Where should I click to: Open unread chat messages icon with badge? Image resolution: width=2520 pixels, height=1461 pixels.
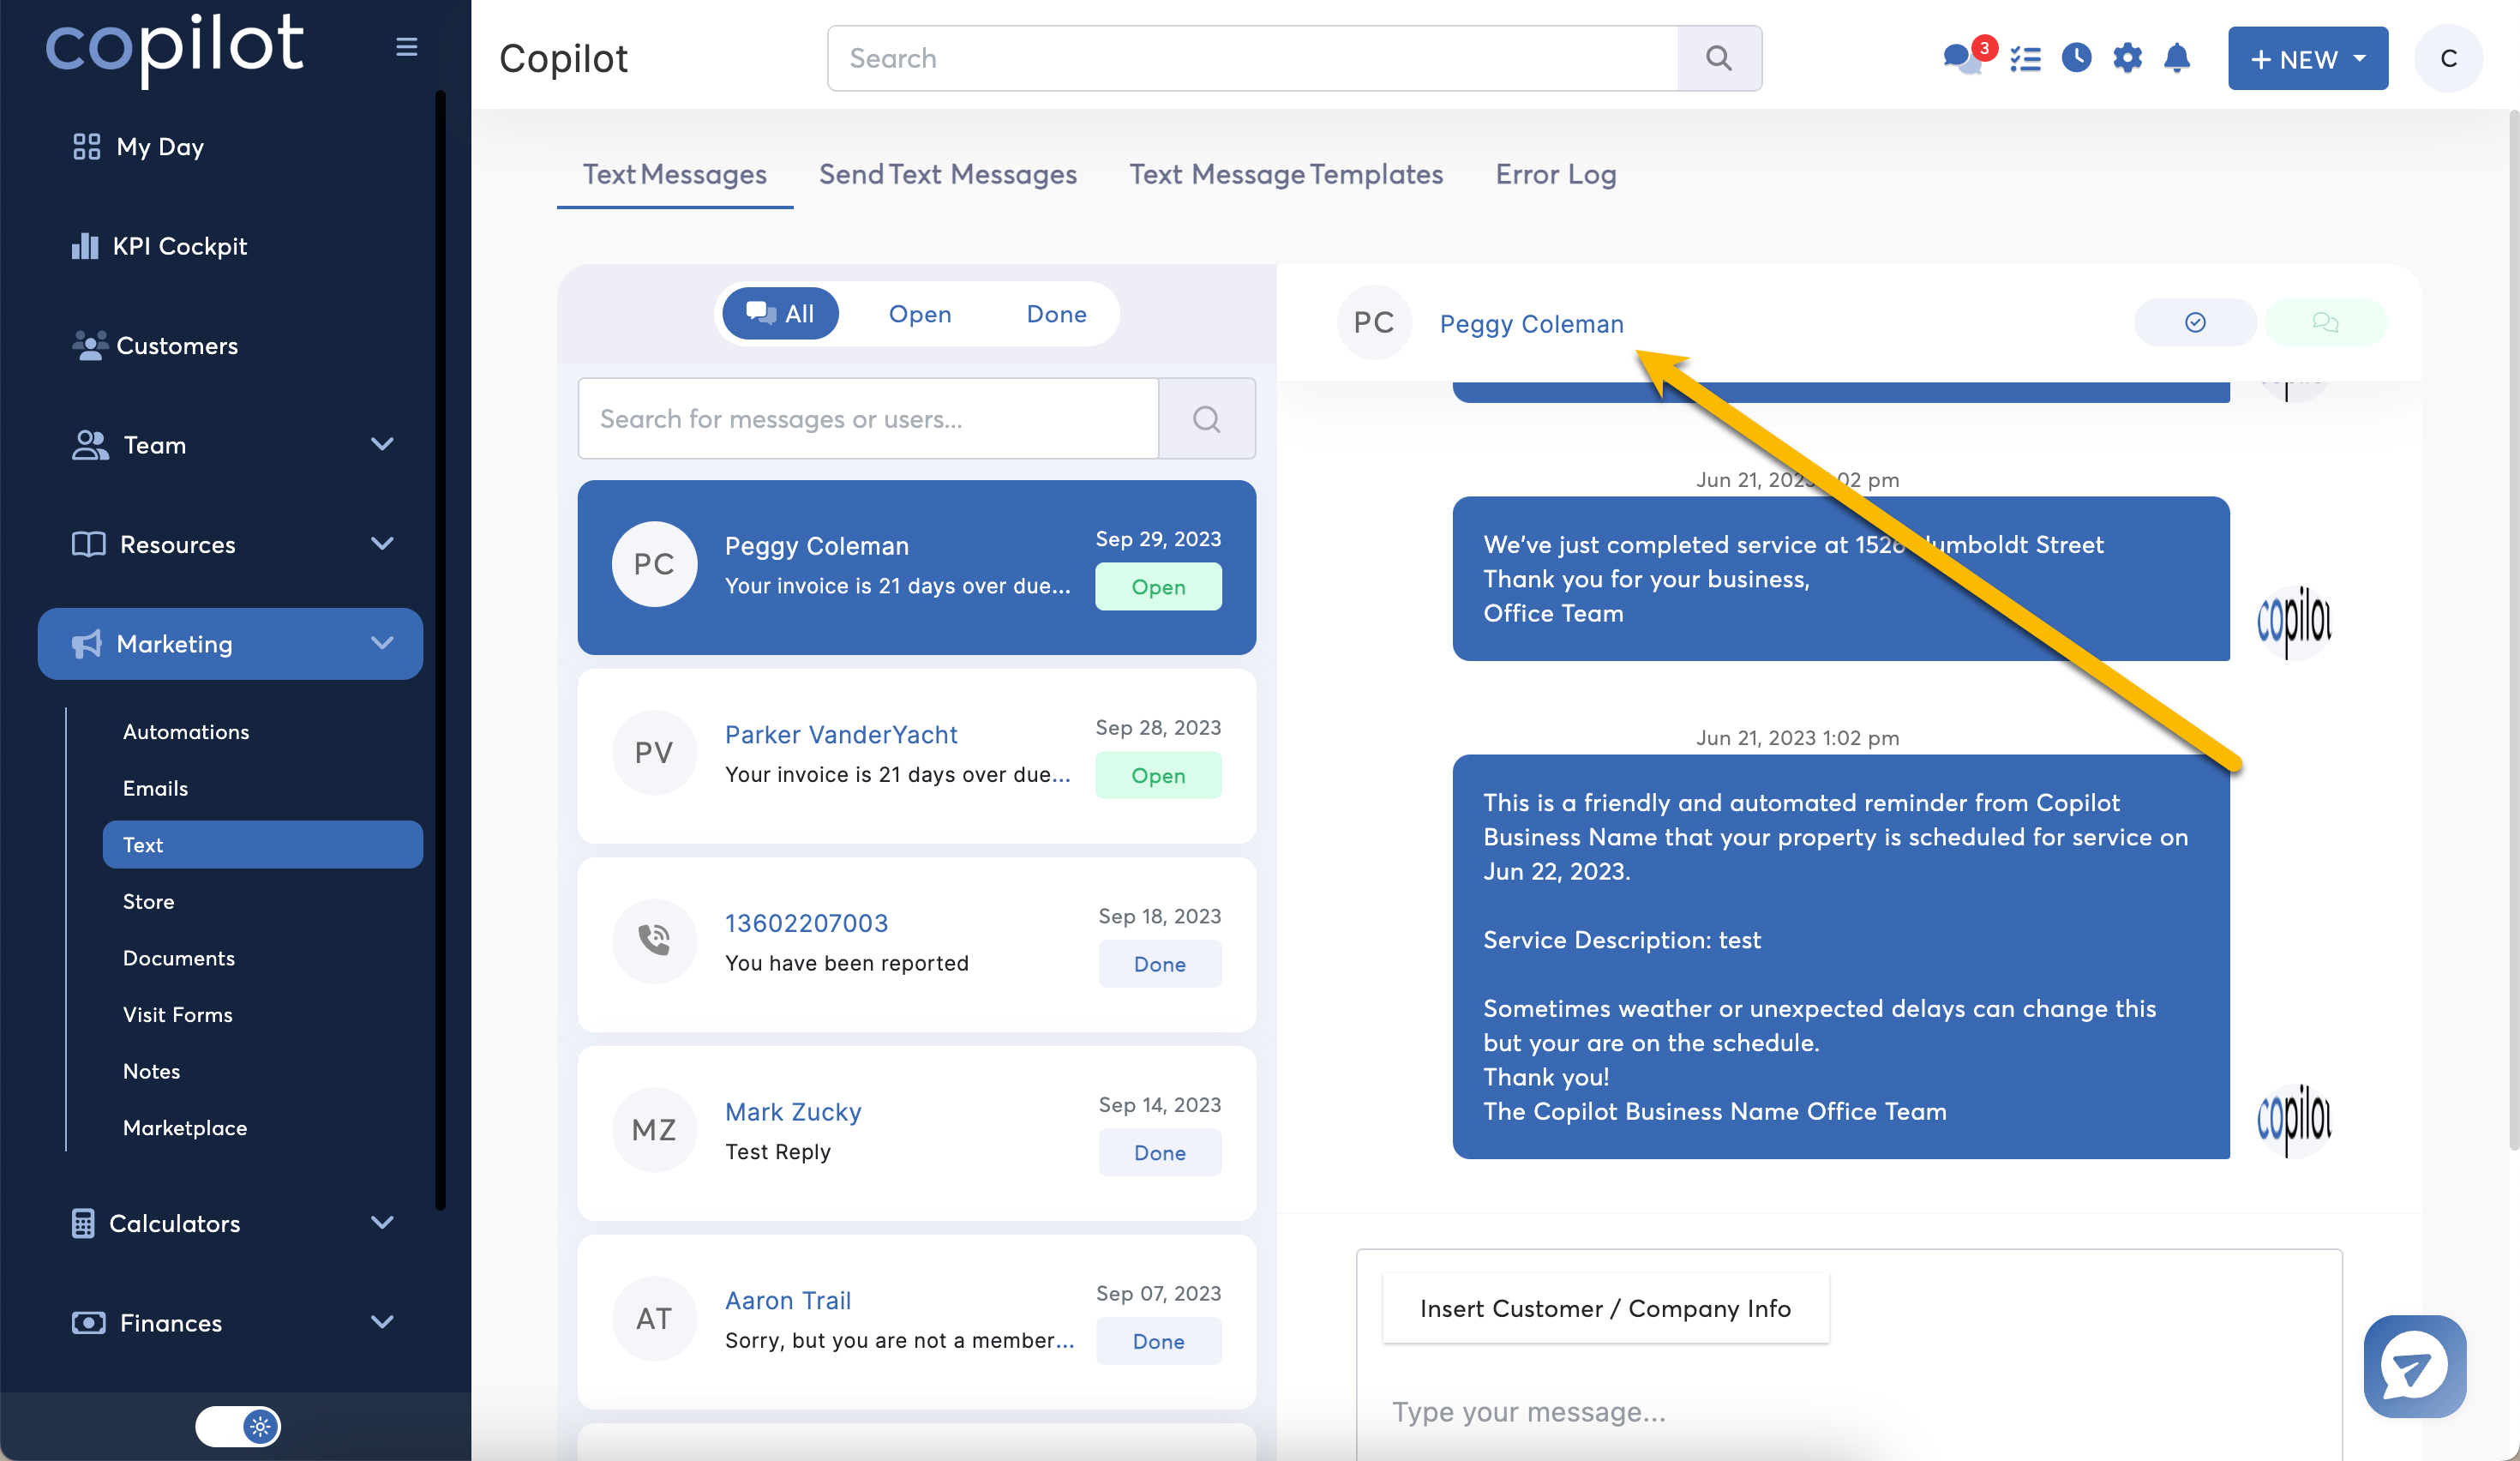(x=1965, y=57)
